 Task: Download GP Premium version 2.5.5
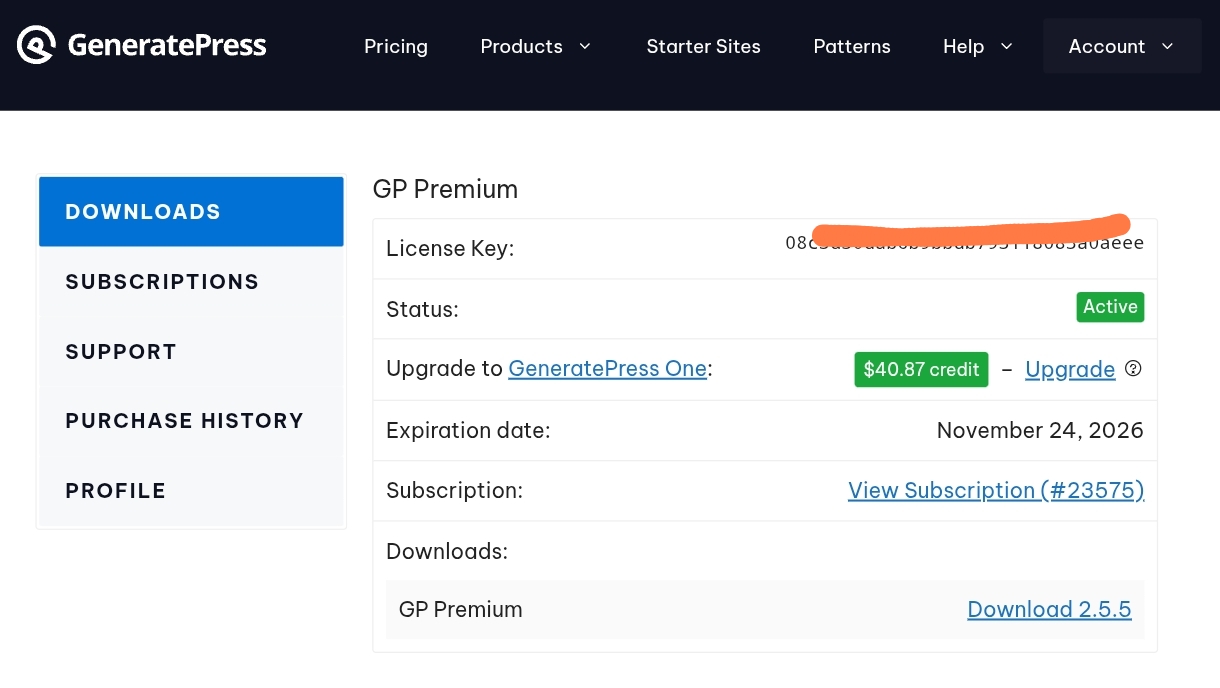[x=1049, y=609]
